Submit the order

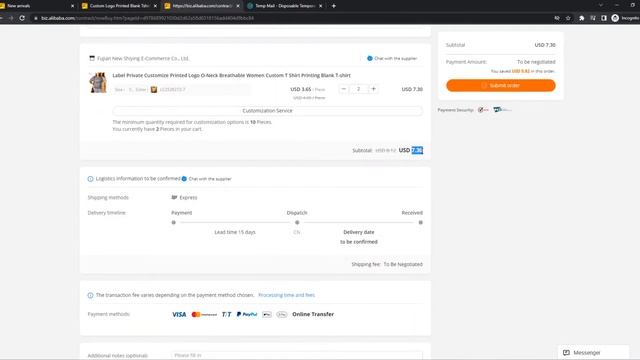500,85
